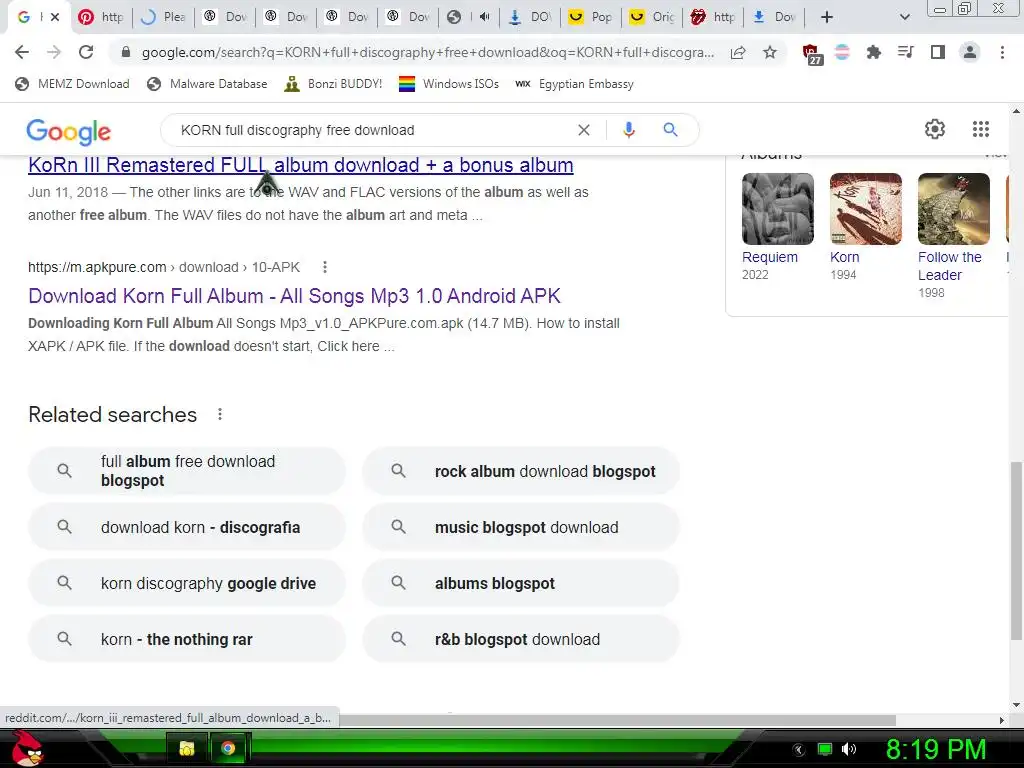Click the search query input field

pyautogui.click(x=372, y=130)
